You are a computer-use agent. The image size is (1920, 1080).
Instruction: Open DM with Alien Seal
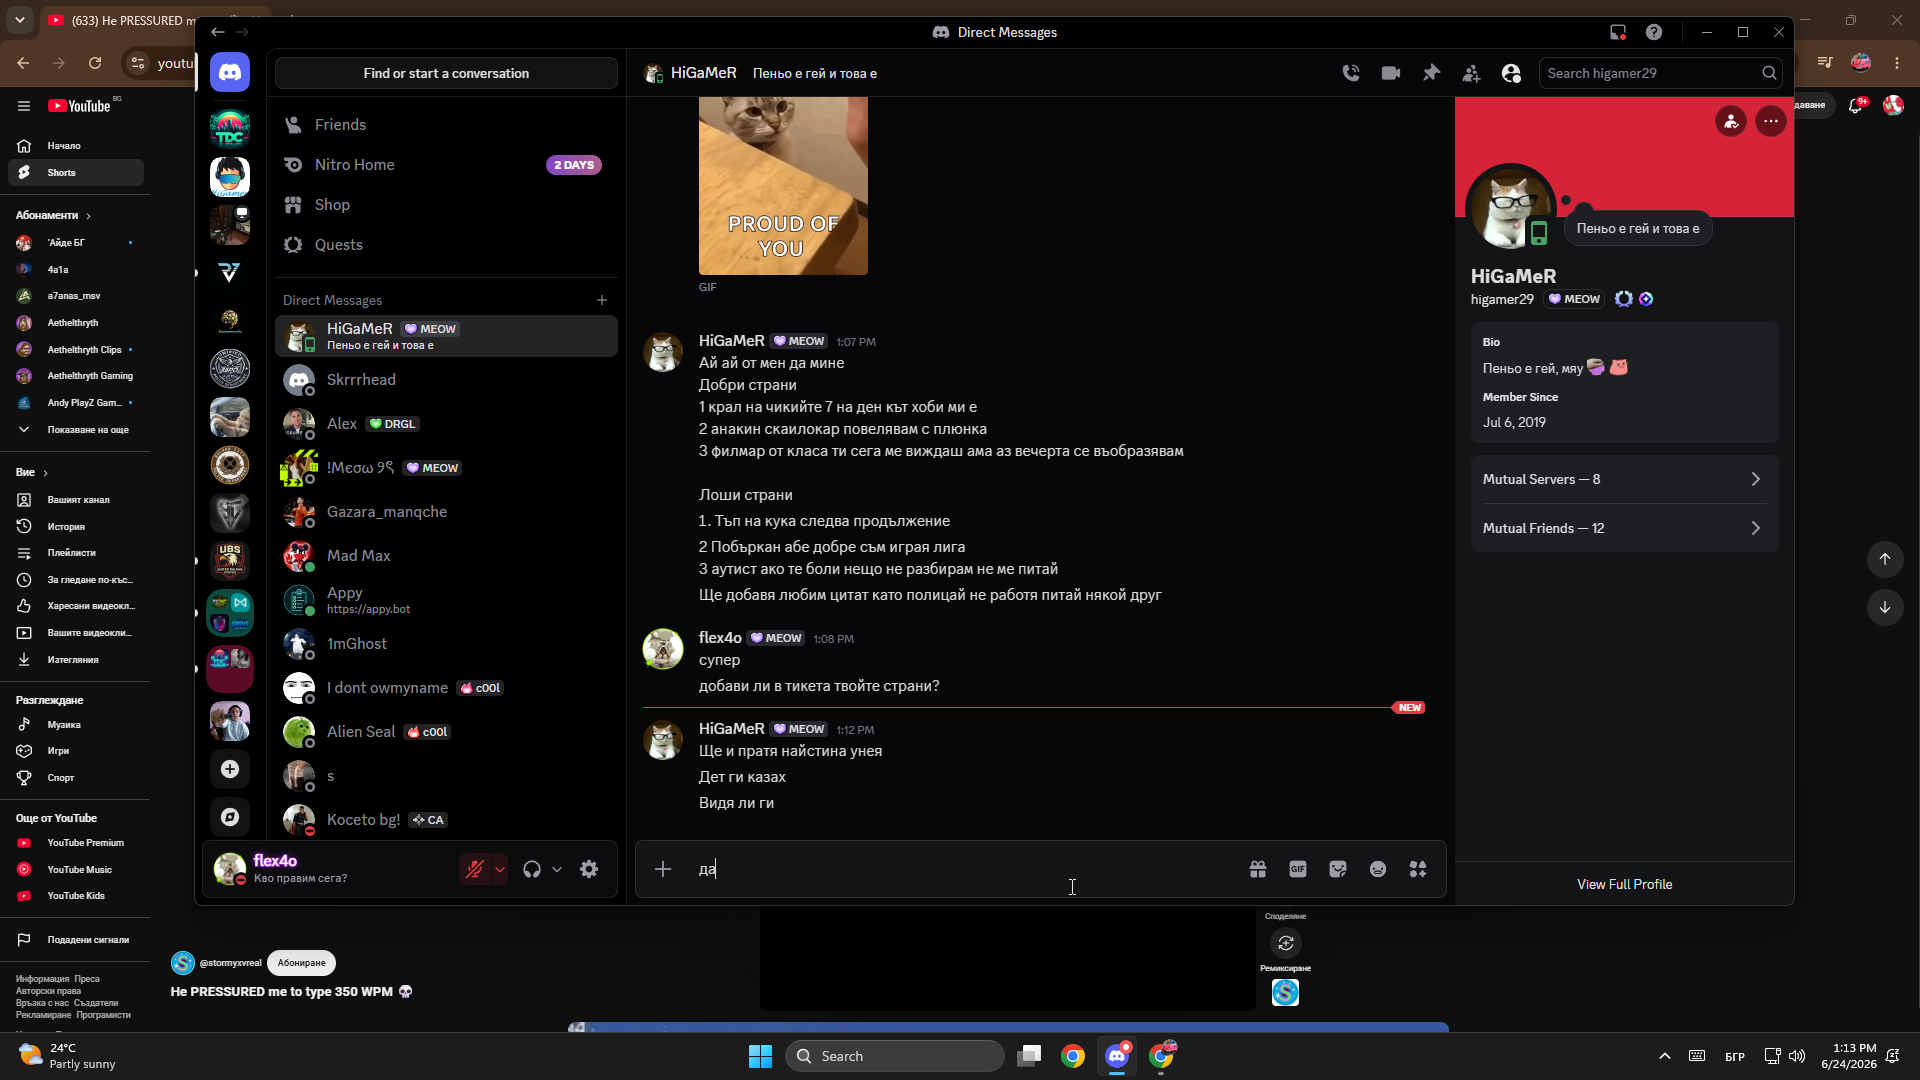coord(446,732)
